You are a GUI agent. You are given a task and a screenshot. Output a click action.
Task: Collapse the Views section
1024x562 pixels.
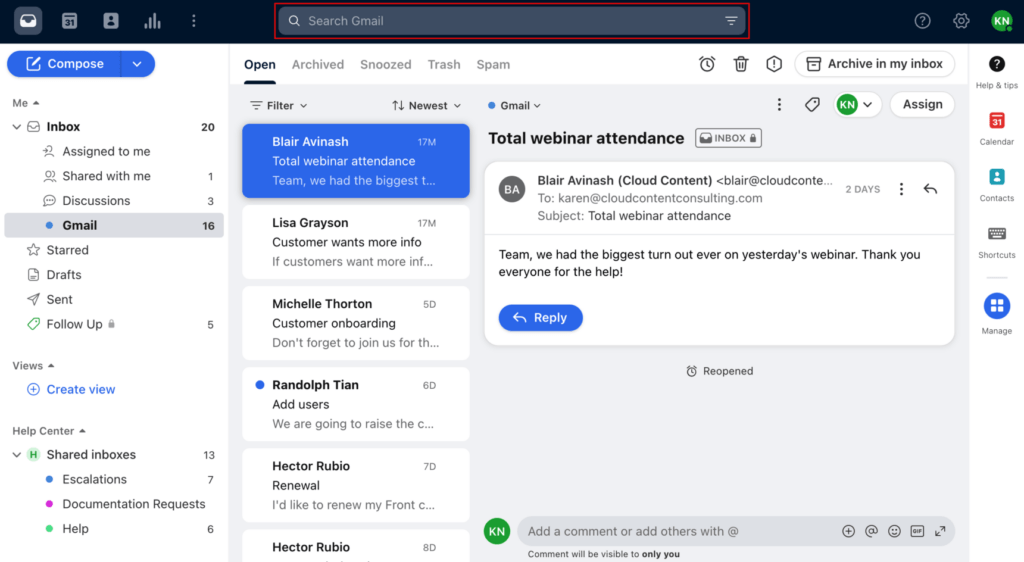click(x=33, y=366)
